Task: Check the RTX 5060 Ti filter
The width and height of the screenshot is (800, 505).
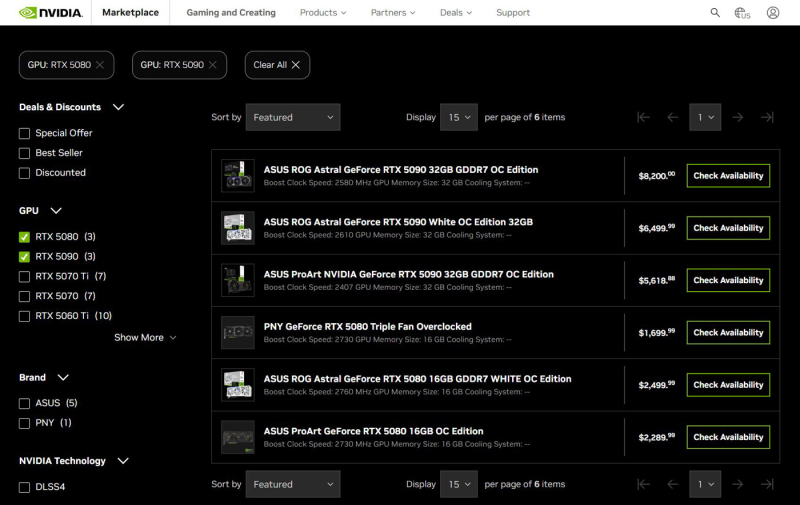Action: pos(24,316)
